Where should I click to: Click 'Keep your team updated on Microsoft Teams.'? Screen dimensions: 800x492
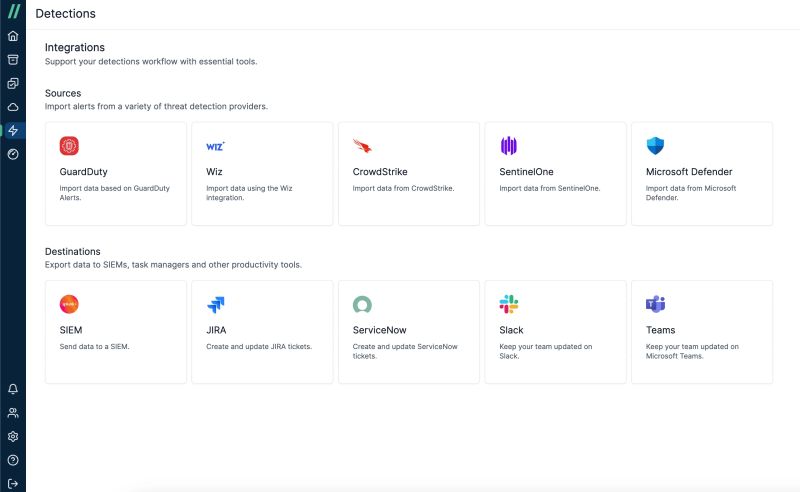point(692,351)
